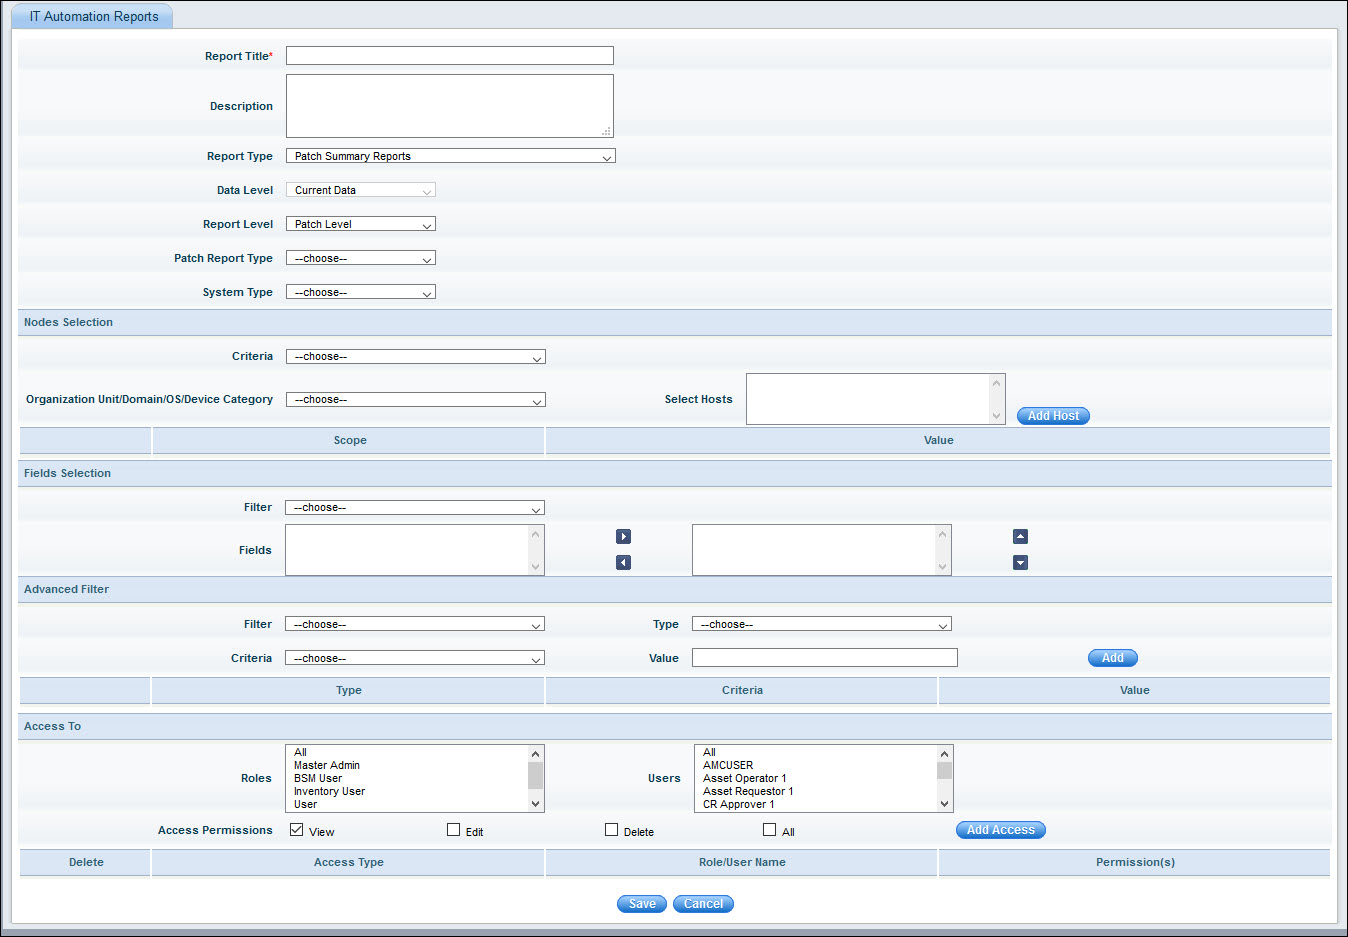Select the IT Automation Reports tab
This screenshot has width=1348, height=937.
pos(92,16)
